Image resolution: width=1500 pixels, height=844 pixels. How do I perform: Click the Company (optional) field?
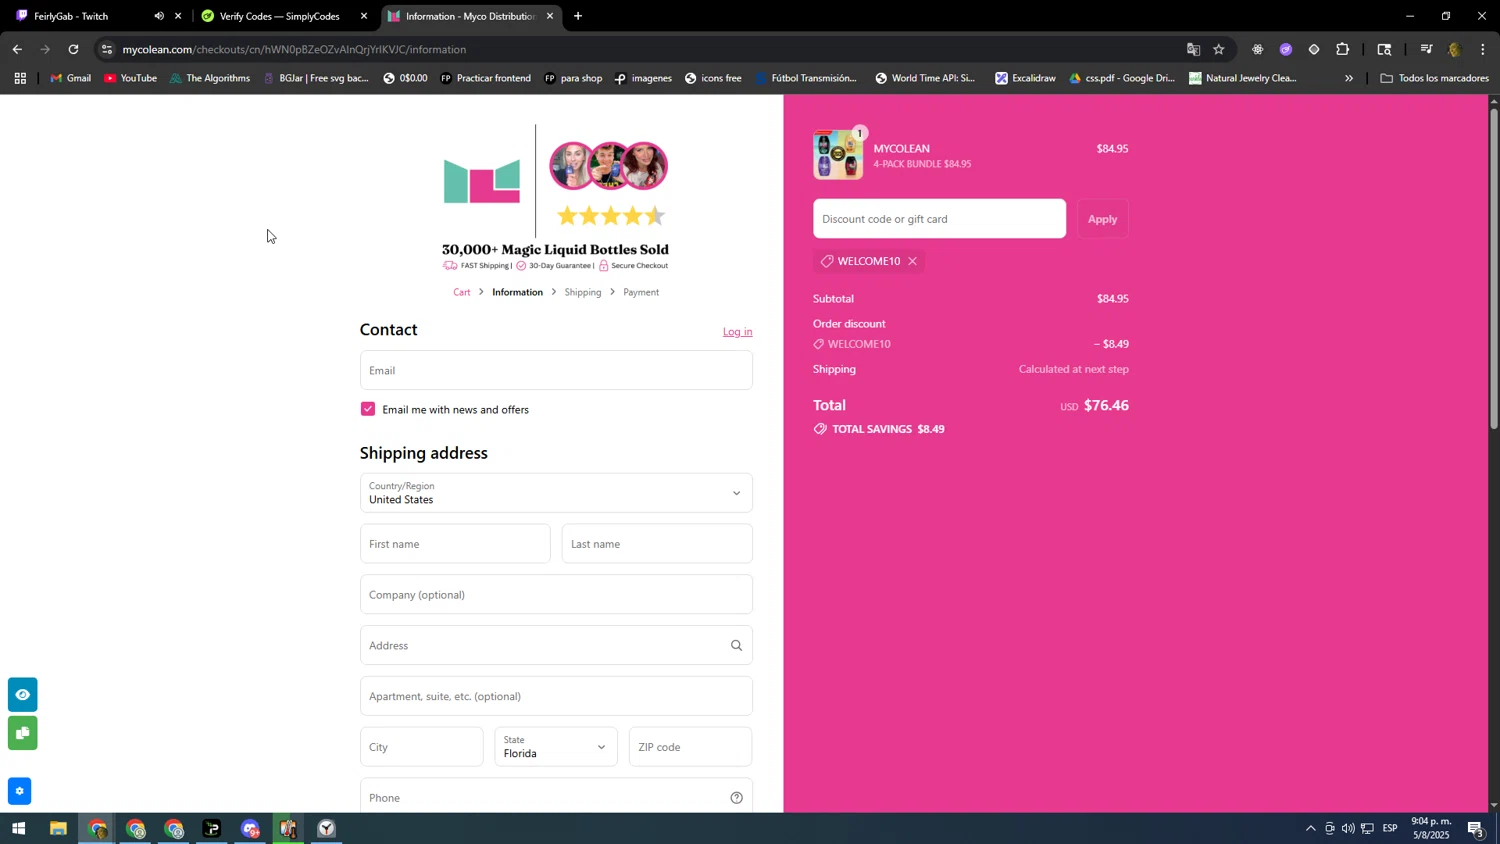556,595
